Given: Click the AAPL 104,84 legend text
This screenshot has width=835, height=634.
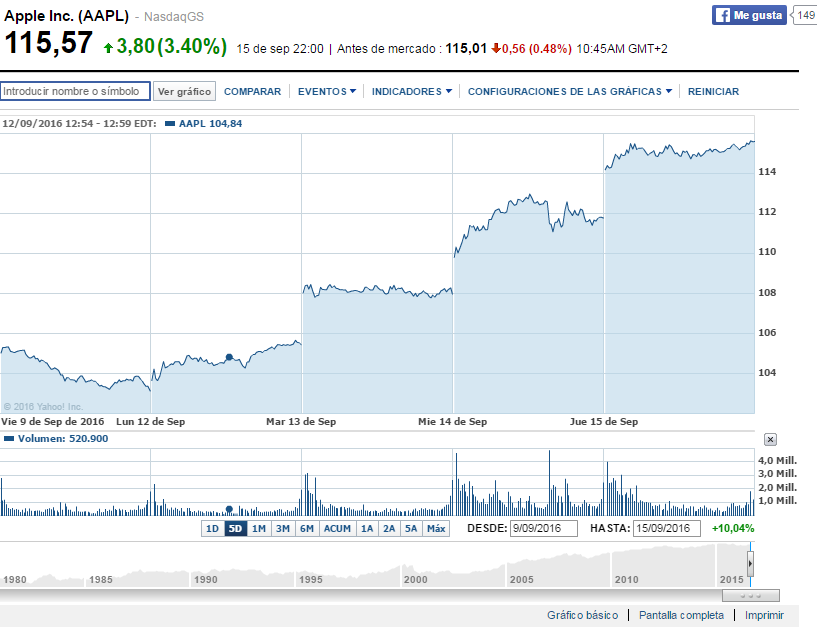Looking at the screenshot, I should (210, 123).
